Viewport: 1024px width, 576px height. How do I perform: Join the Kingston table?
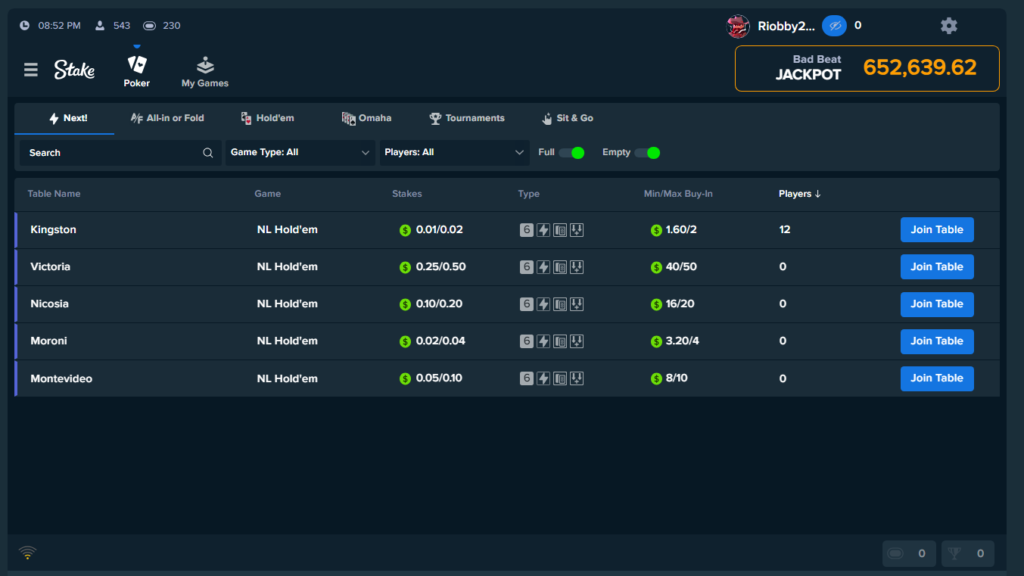tap(936, 230)
